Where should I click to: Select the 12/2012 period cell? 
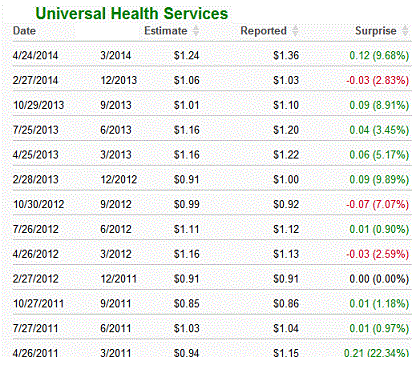pos(119,180)
